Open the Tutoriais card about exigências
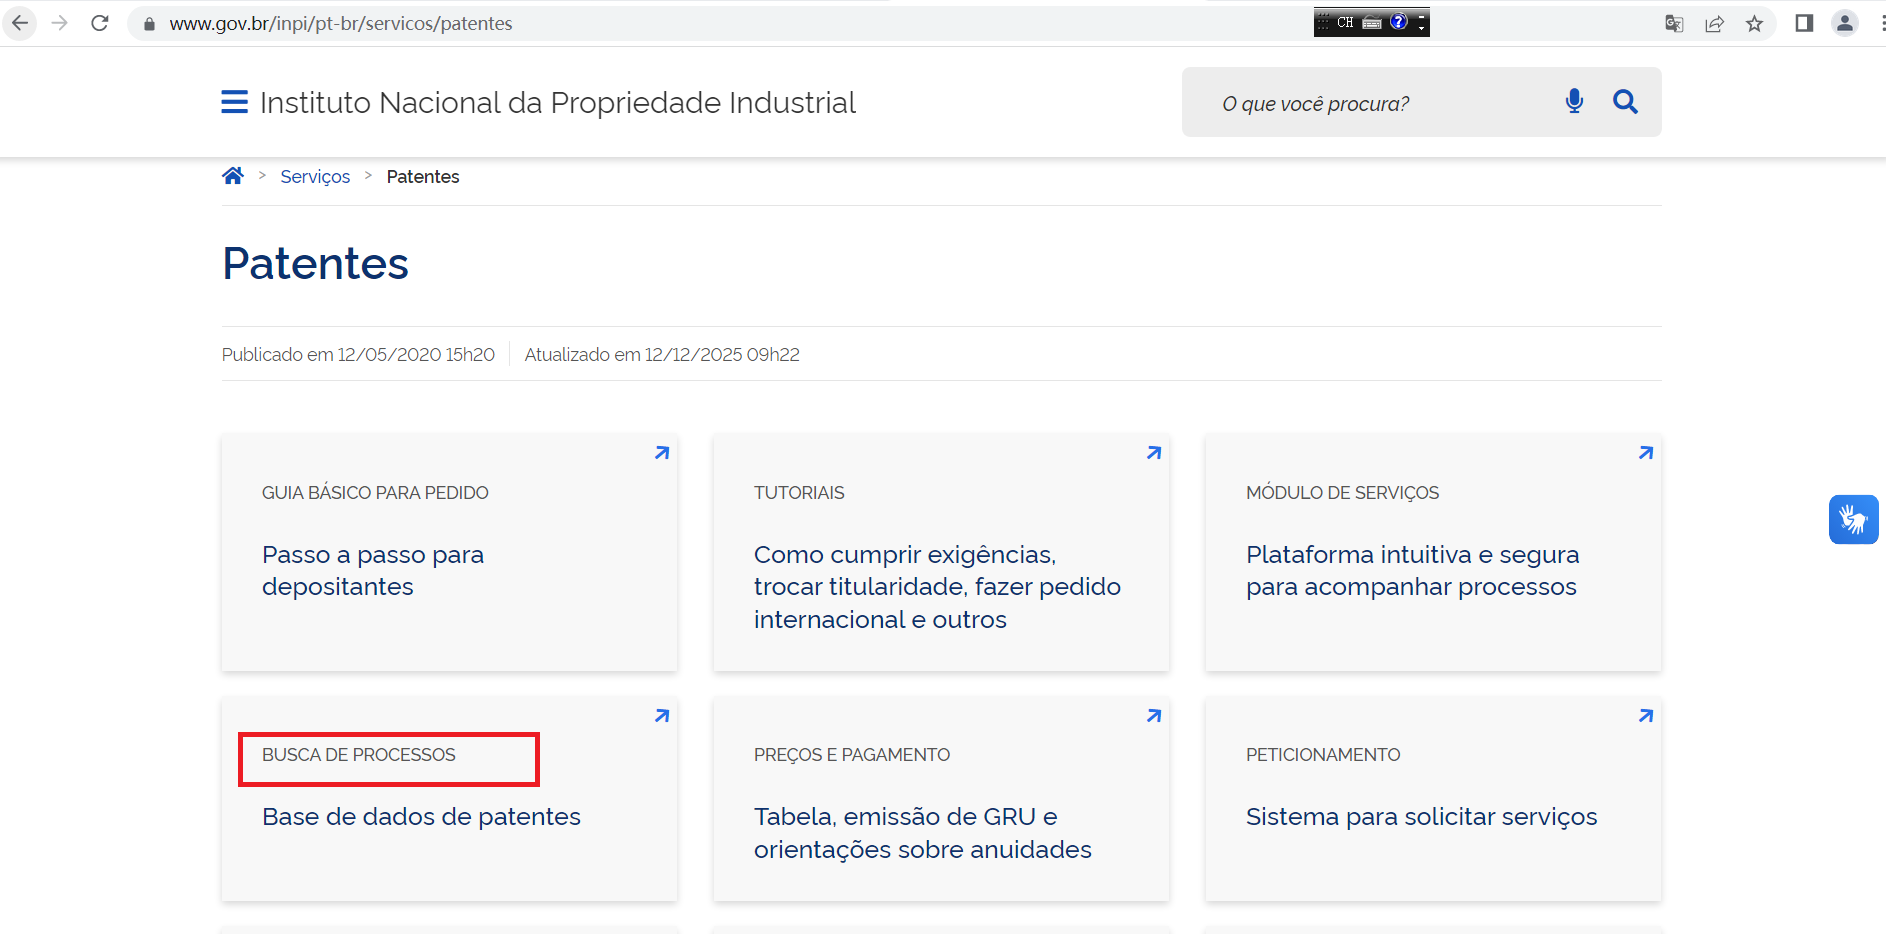Image resolution: width=1886 pixels, height=934 pixels. [x=936, y=586]
